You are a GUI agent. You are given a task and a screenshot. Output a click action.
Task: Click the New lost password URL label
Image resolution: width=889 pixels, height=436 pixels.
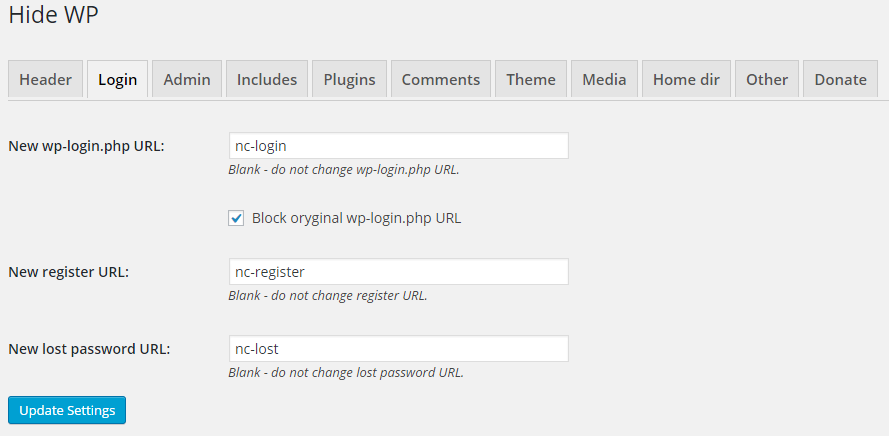pyautogui.click(x=89, y=349)
